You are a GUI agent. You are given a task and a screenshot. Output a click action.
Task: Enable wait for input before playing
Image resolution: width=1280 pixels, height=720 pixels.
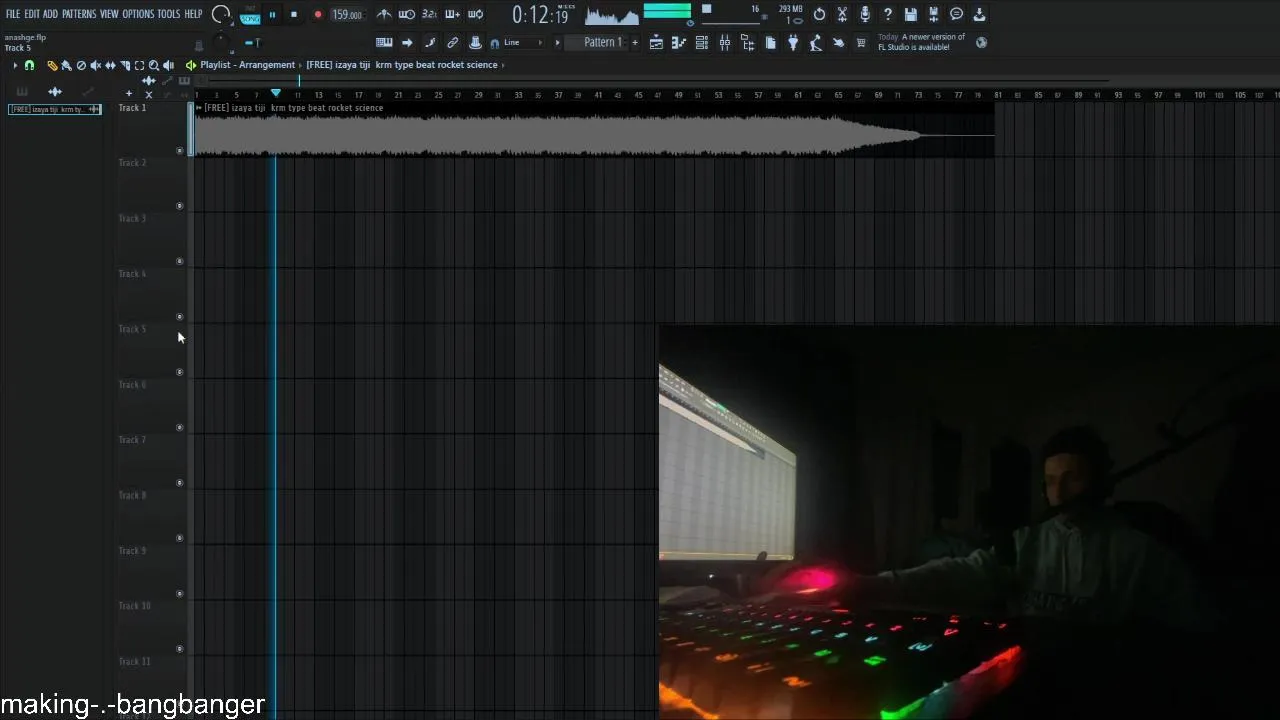pyautogui.click(x=407, y=14)
